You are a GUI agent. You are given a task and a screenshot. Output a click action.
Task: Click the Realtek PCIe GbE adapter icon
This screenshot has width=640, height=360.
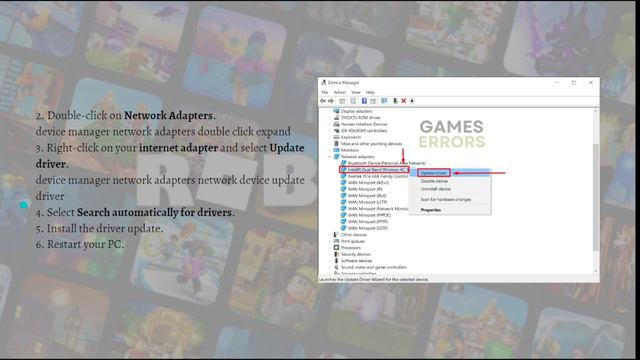343,176
